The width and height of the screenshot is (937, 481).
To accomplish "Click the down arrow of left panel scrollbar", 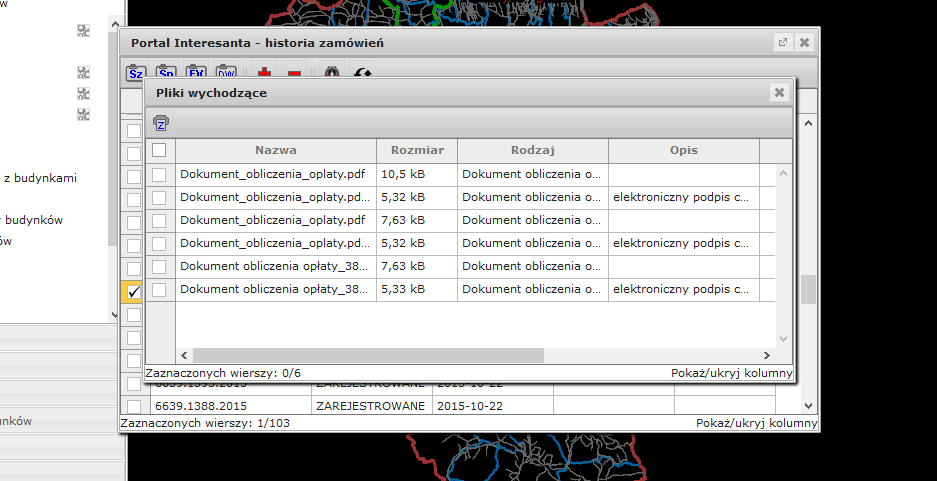I will [x=115, y=315].
